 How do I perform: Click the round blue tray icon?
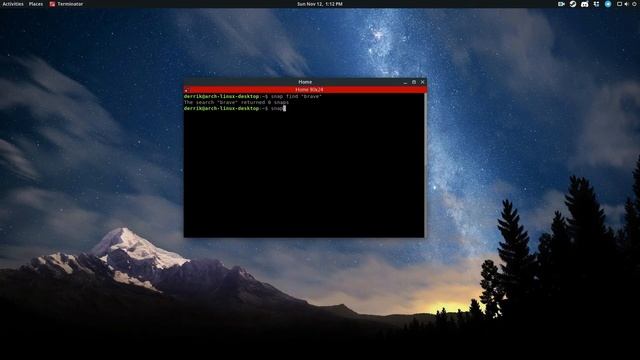pyautogui.click(x=608, y=4)
